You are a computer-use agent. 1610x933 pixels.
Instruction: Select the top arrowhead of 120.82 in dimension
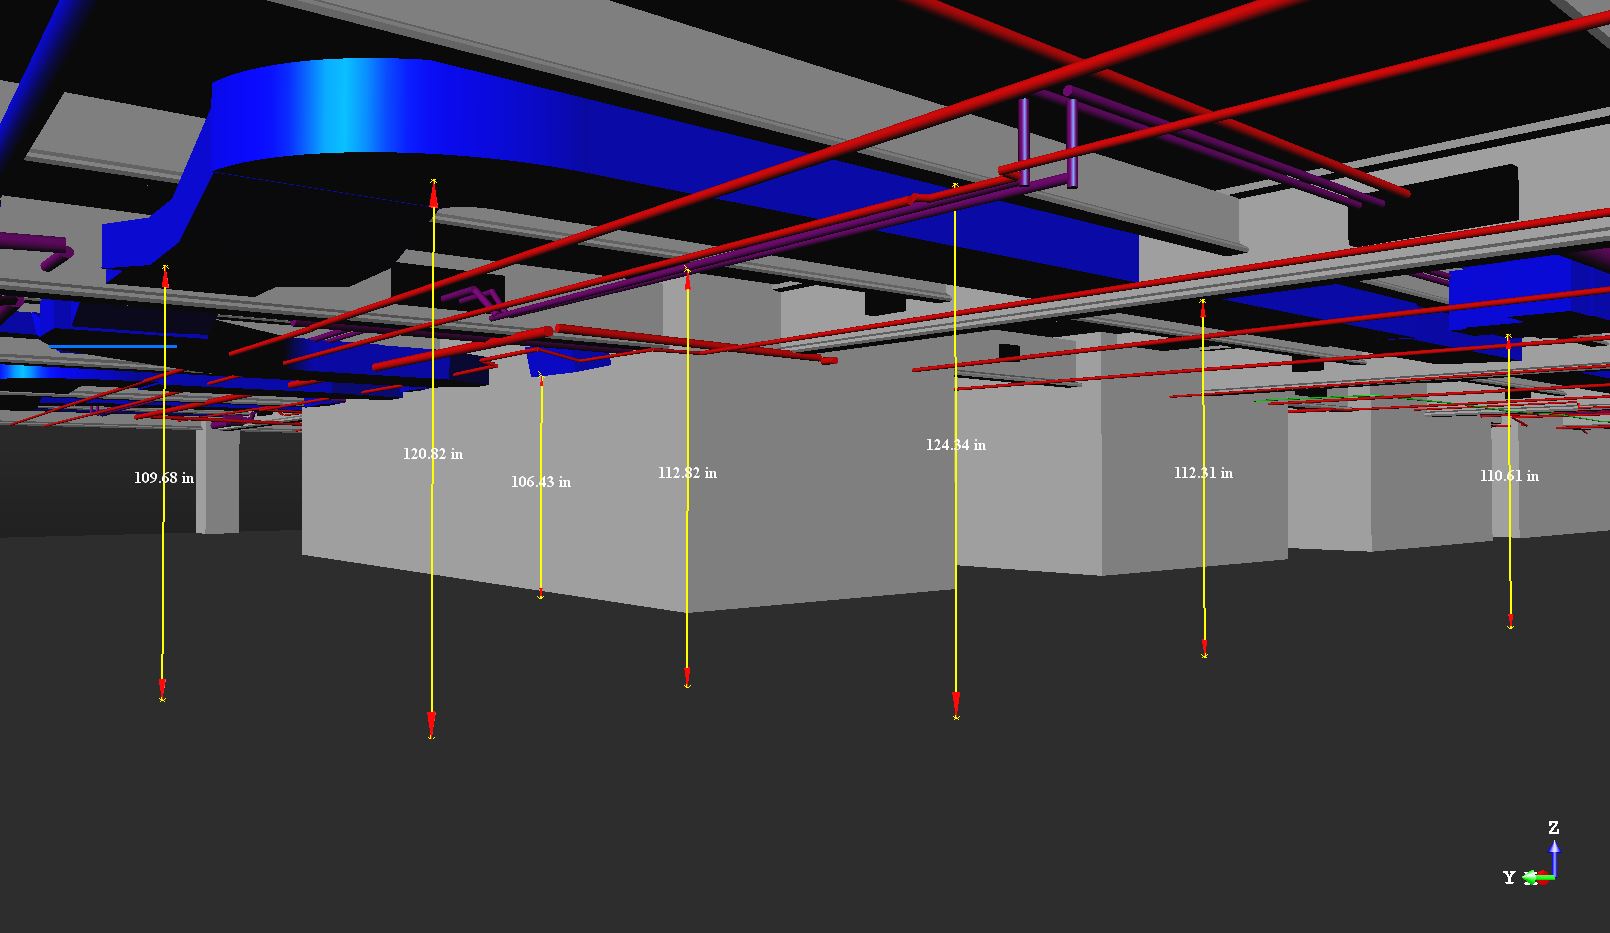click(x=434, y=194)
